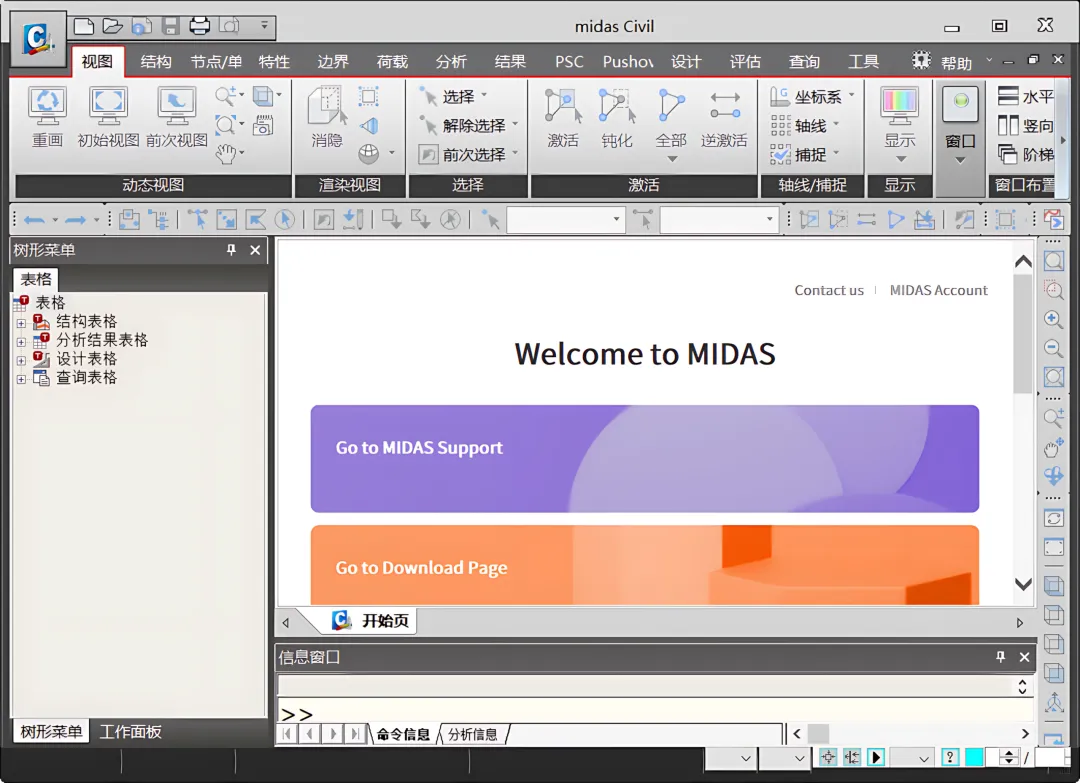Toggle the 捕捉 snap option
Screen dimensions: 1080x783
point(804,154)
